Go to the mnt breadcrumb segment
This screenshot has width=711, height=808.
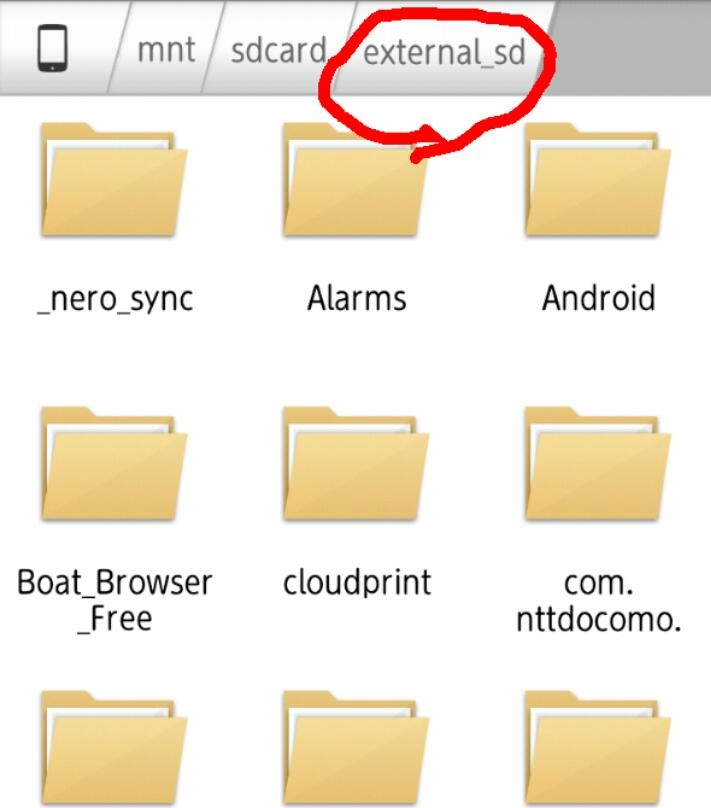[166, 50]
